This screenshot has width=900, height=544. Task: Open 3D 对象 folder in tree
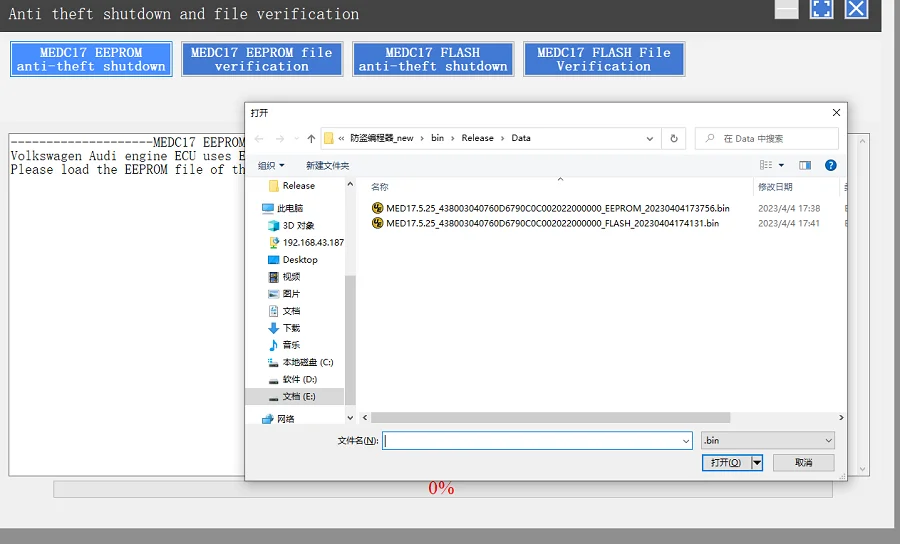click(x=298, y=226)
